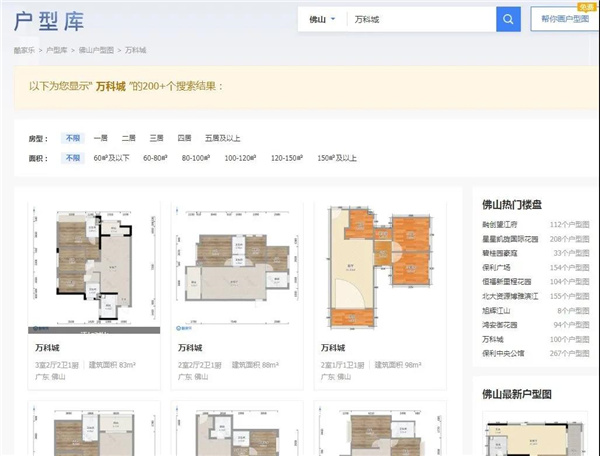
Task: Click the 万科城 title on the 98m² card
Action: pos(333,348)
